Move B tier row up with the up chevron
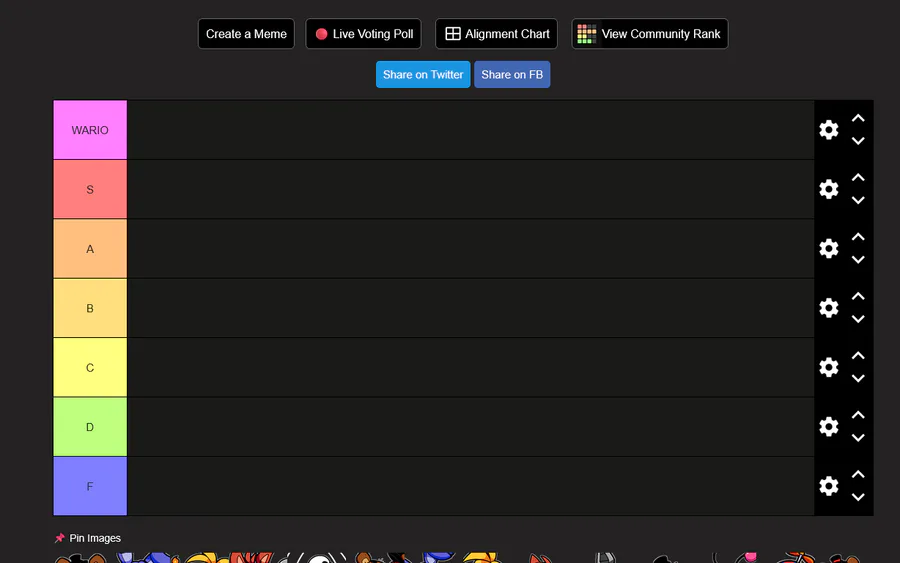Viewport: 900px width, 563px height. pos(858,296)
